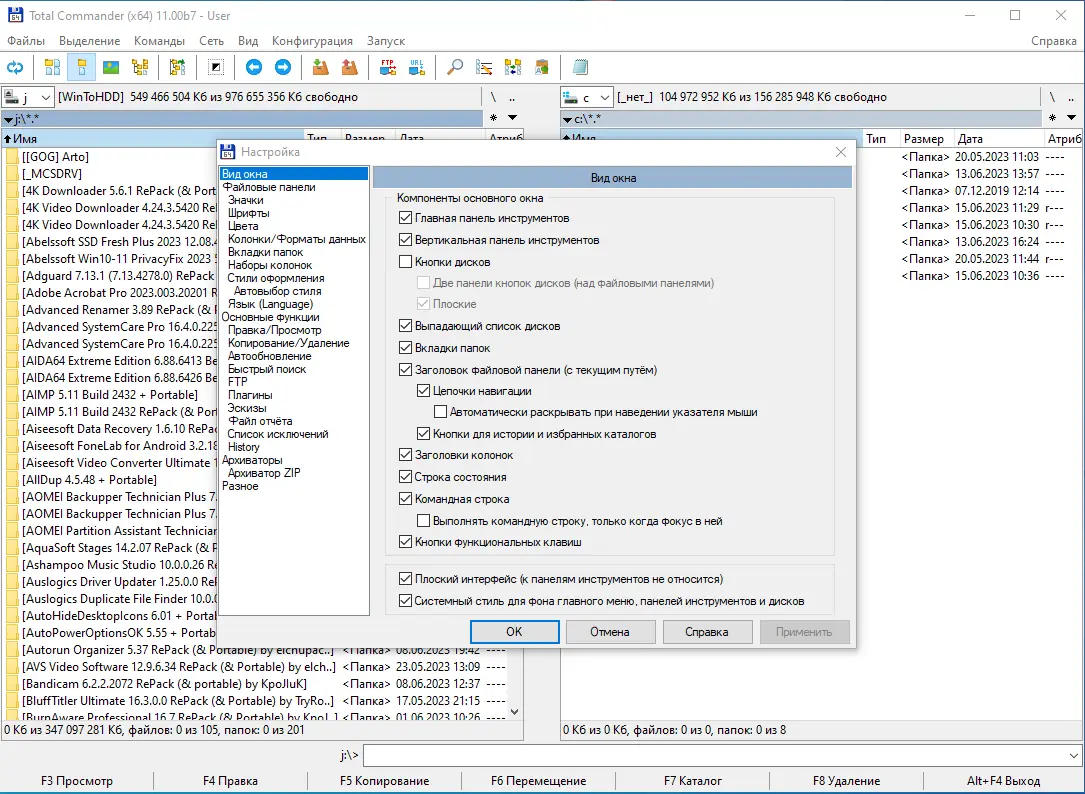This screenshot has width=1085, height=794.
Task: Confirm settings with the OK button
Action: pos(514,631)
